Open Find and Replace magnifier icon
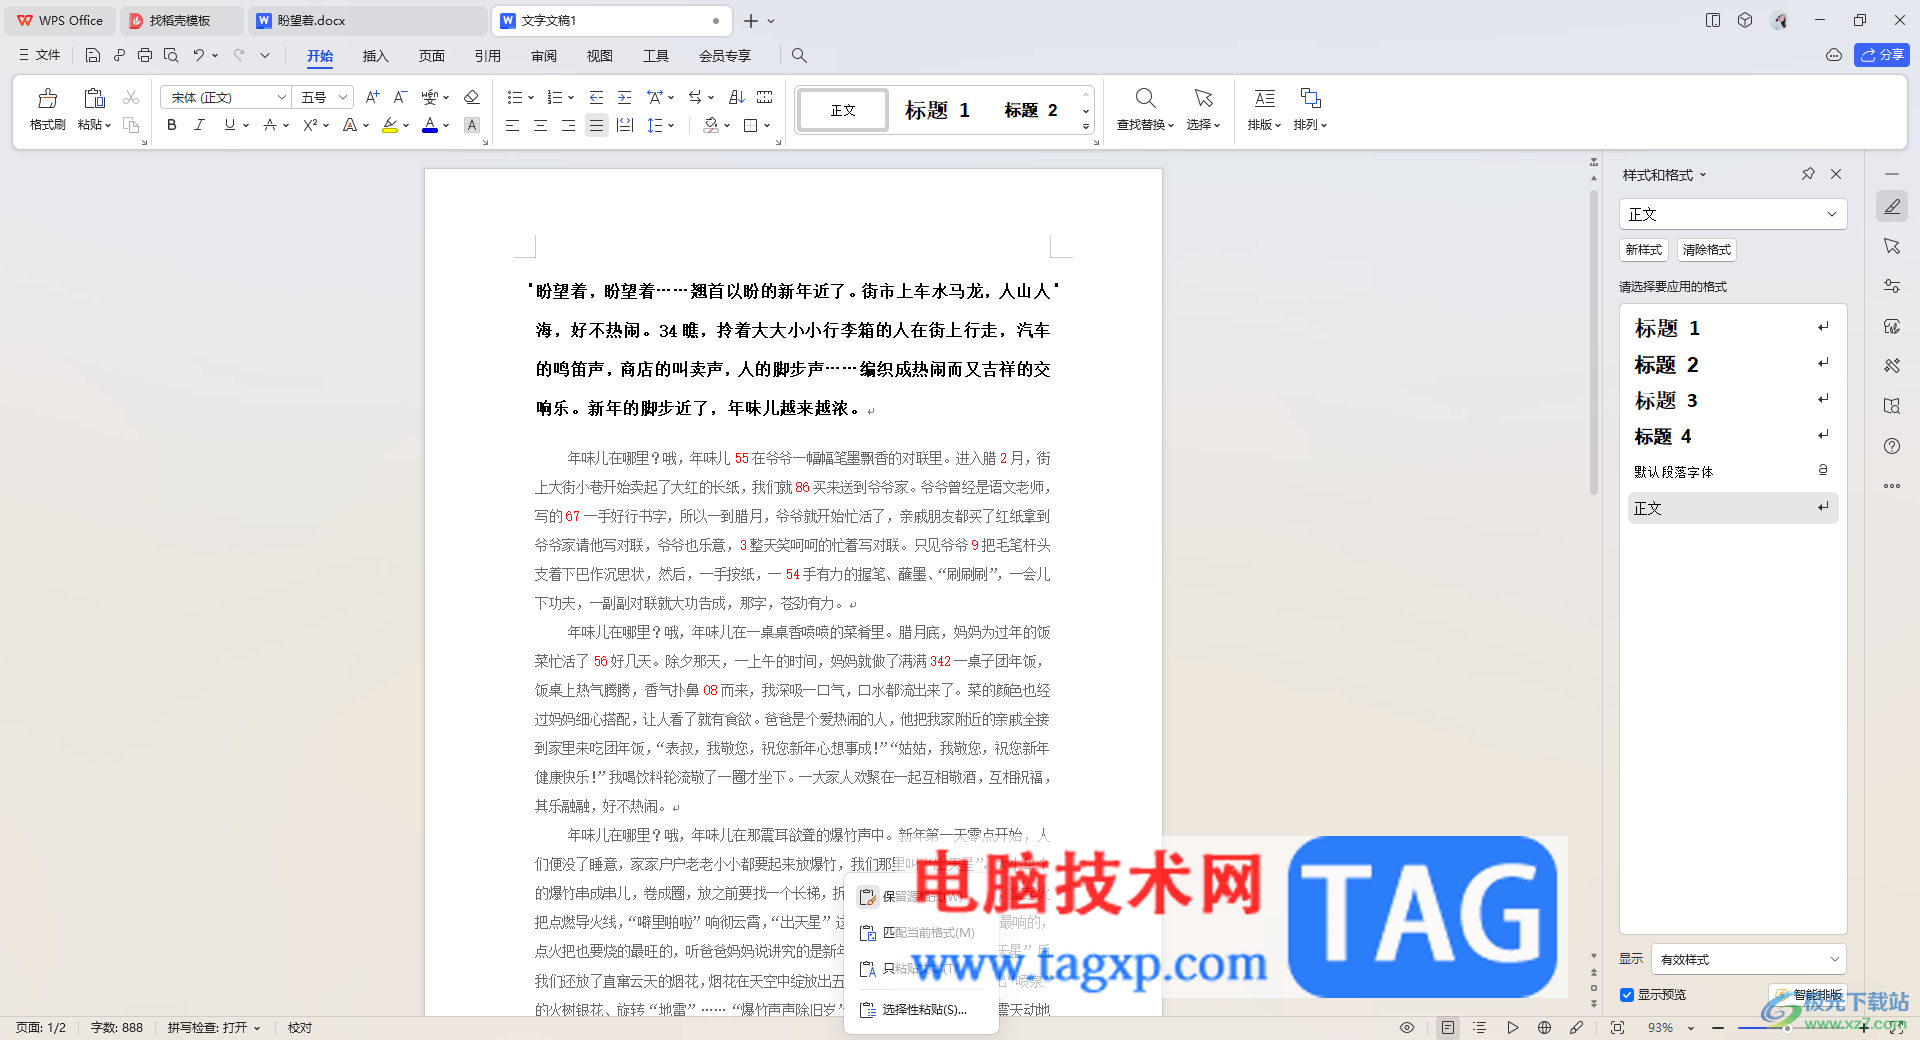1920x1040 pixels. (1145, 99)
